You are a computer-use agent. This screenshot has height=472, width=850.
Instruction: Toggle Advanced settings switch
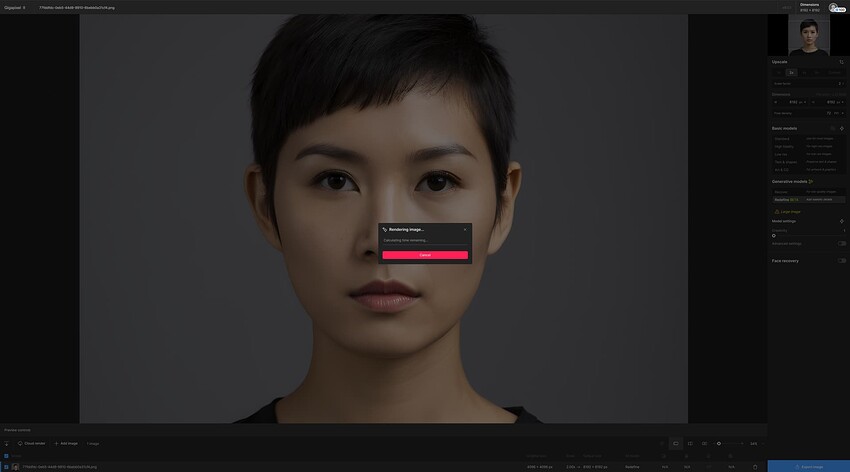tap(842, 243)
